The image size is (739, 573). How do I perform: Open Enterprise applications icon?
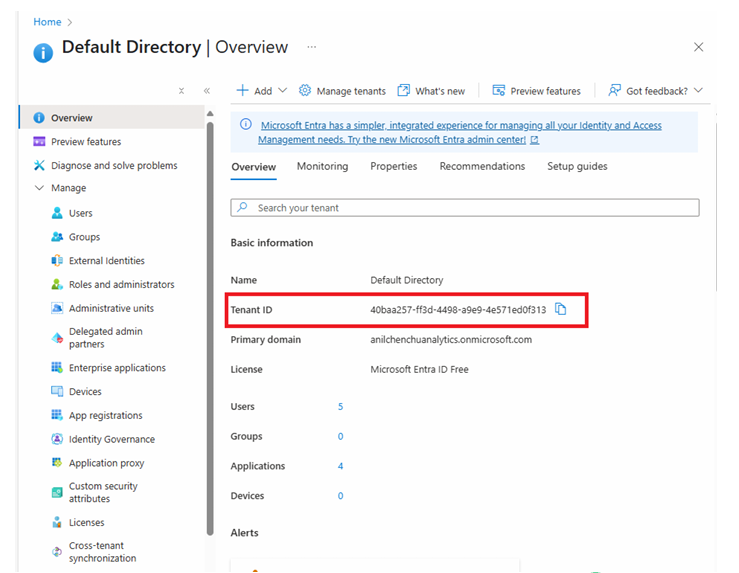(57, 368)
